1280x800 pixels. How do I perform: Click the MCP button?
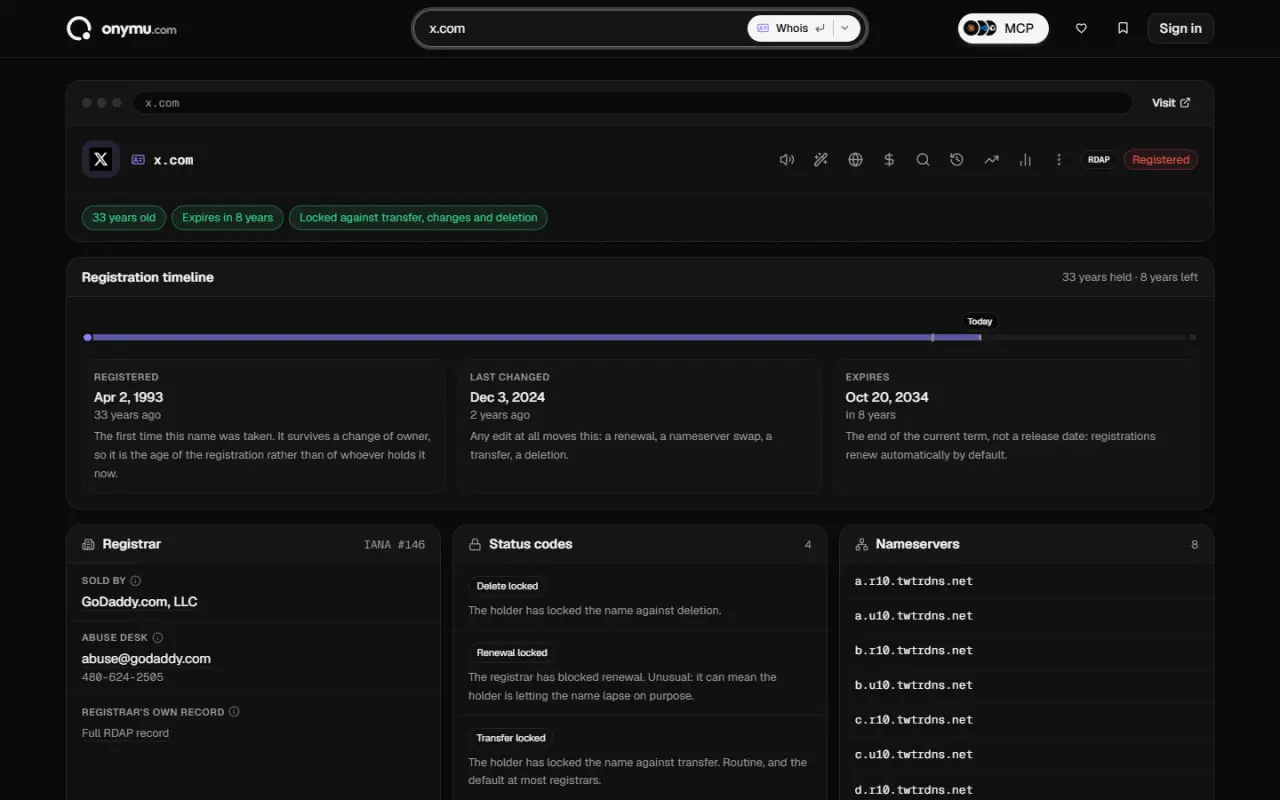1003,29
